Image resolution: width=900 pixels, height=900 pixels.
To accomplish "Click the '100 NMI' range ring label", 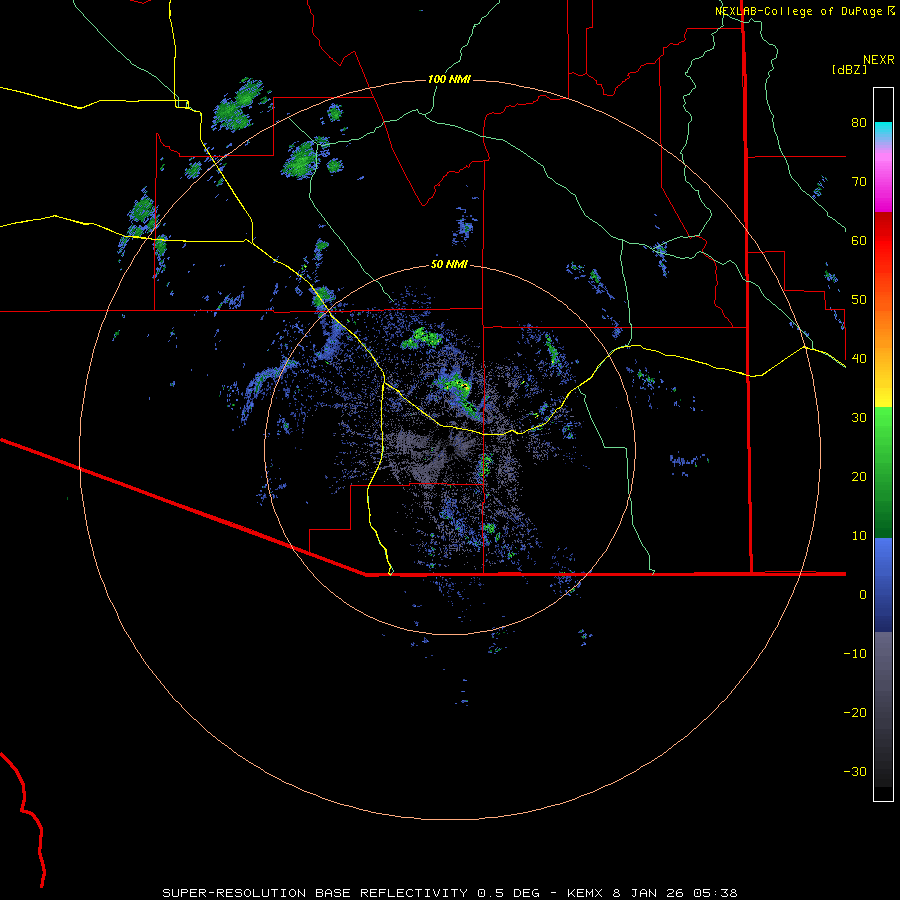I will point(449,79).
